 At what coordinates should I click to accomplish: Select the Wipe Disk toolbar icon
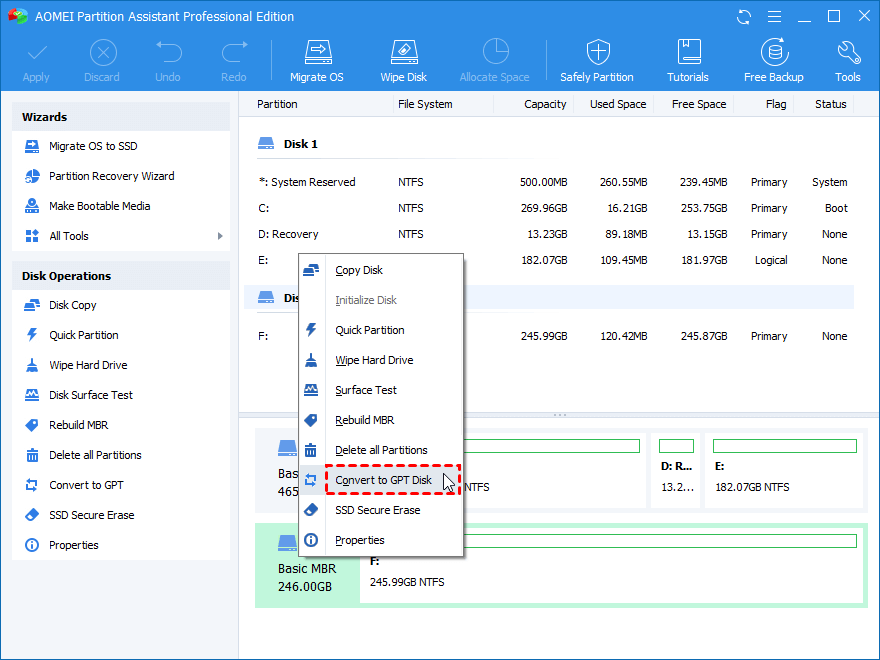(403, 60)
